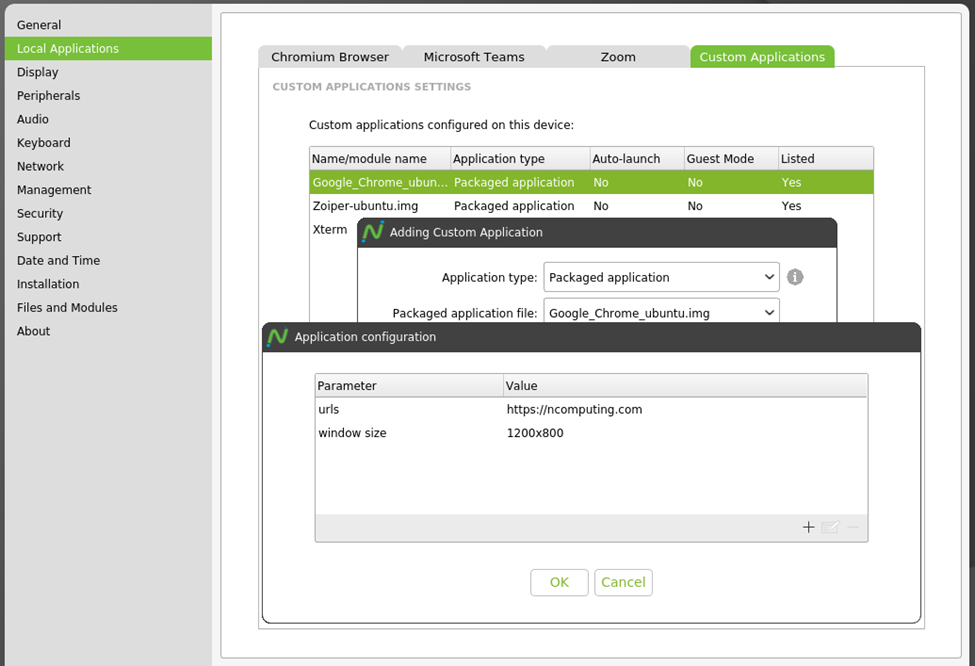The image size is (975, 666).
Task: Open the Packaged application file dropdown
Action: click(x=661, y=312)
